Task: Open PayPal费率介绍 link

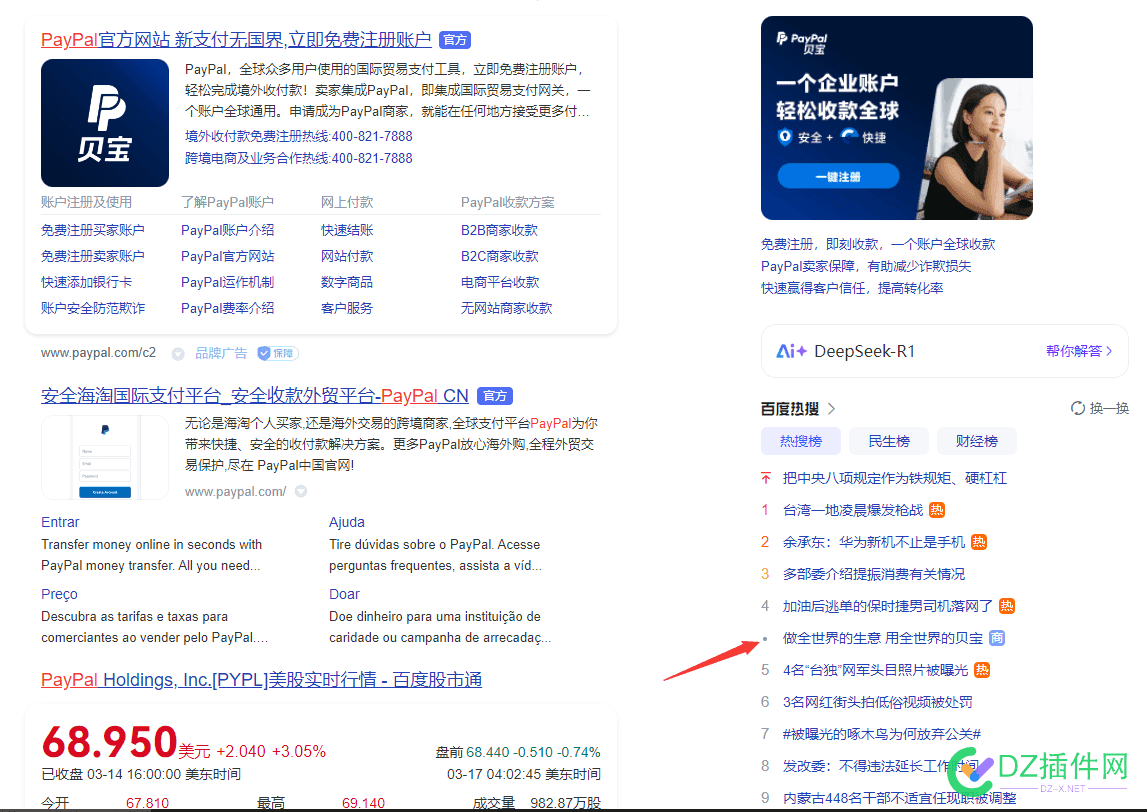Action: 227,308
